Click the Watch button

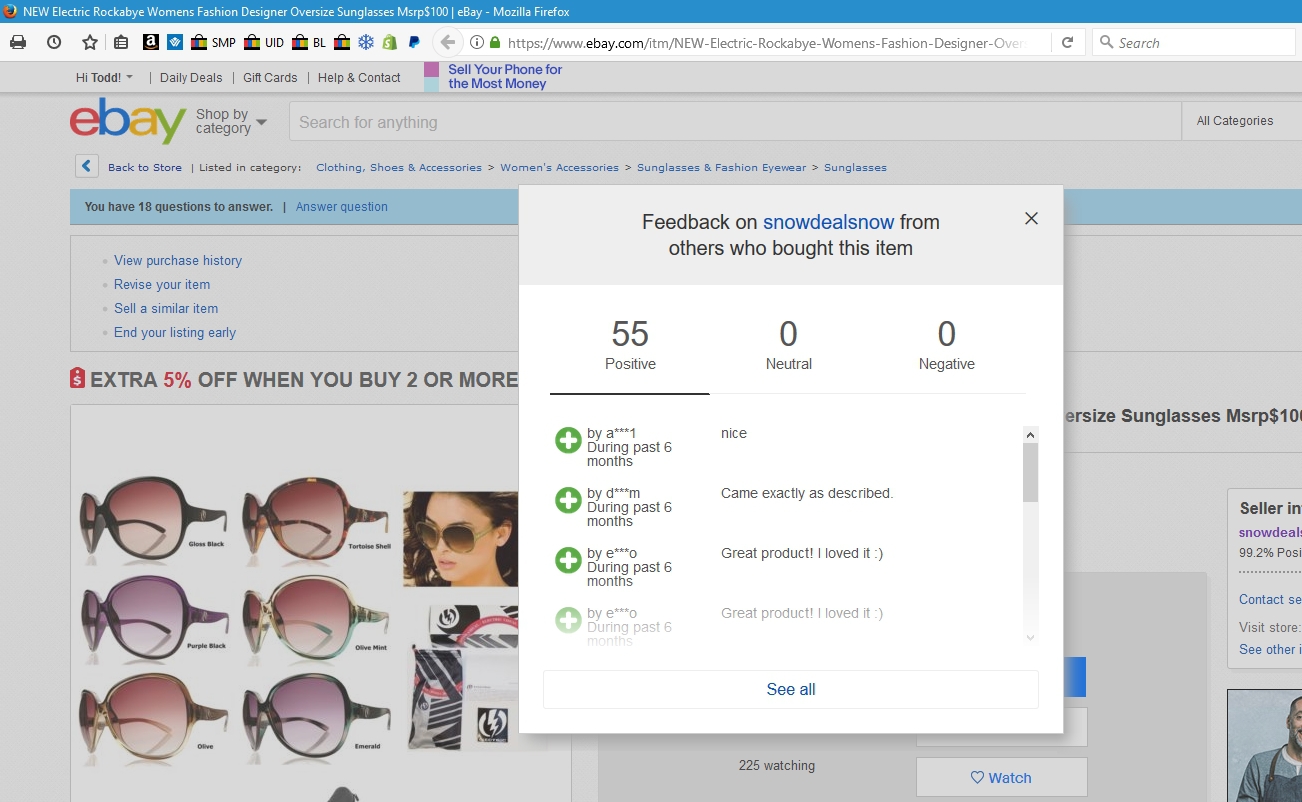[x=1001, y=778]
